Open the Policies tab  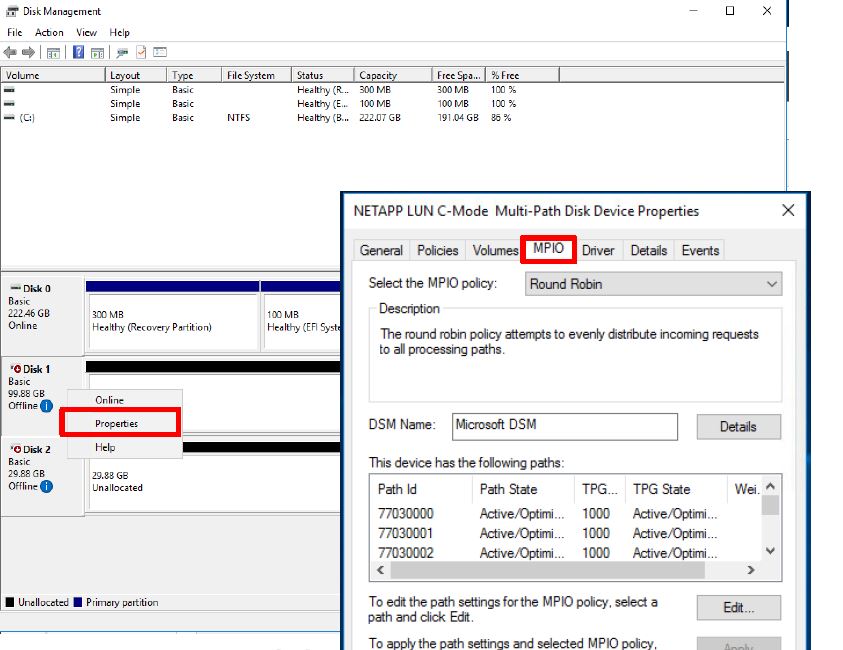(438, 250)
